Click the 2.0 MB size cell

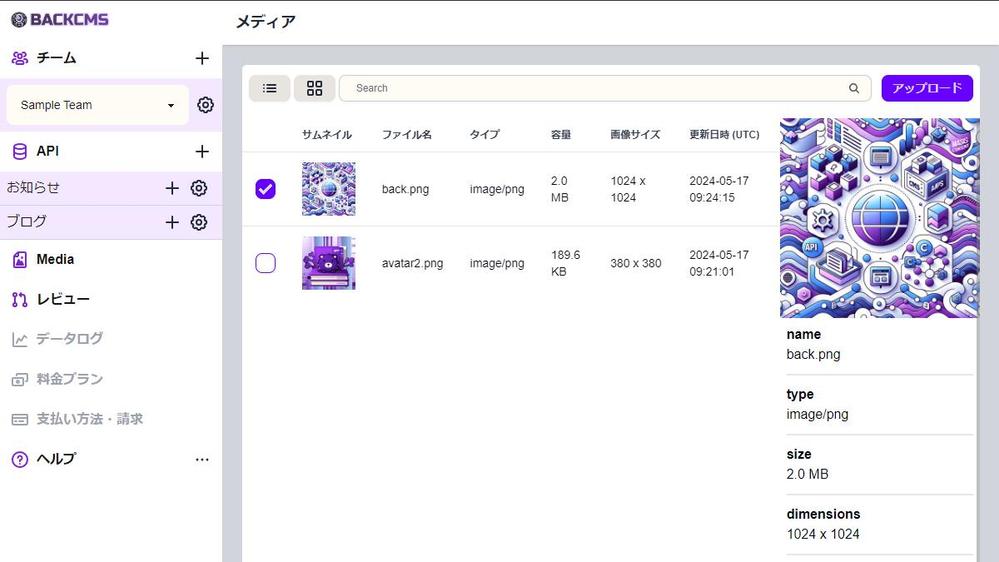560,189
